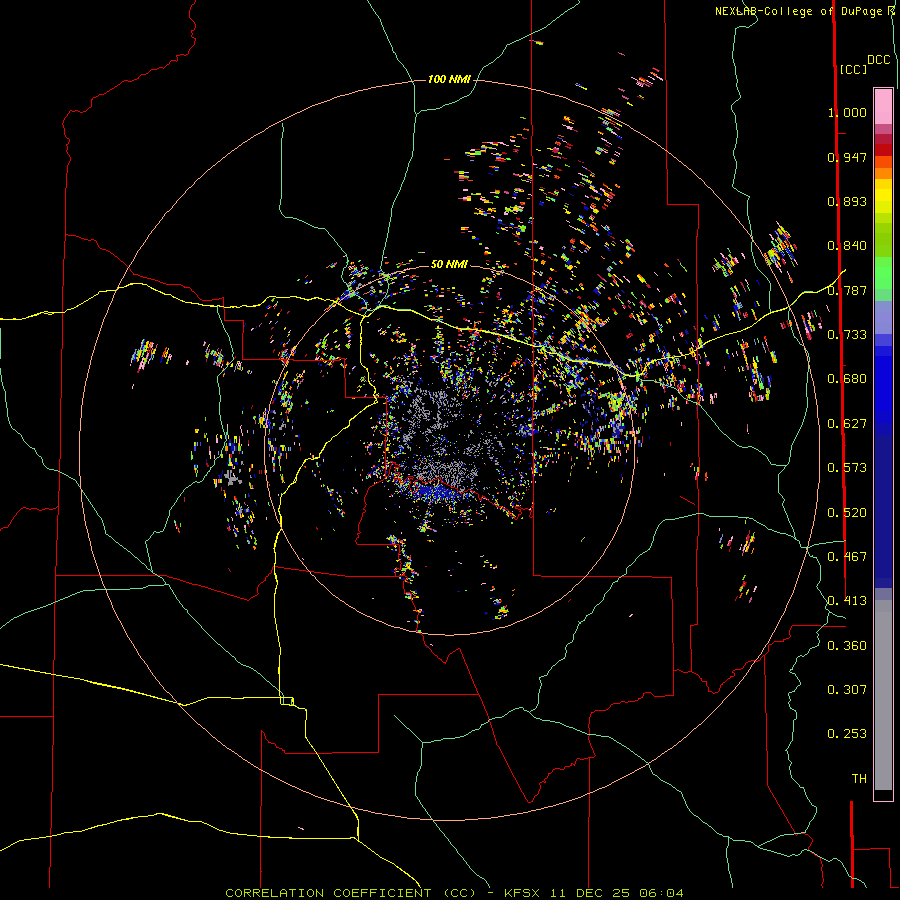Pick the 0.307 legend value
Viewport: 900px width, 900px height.
[x=847, y=690]
